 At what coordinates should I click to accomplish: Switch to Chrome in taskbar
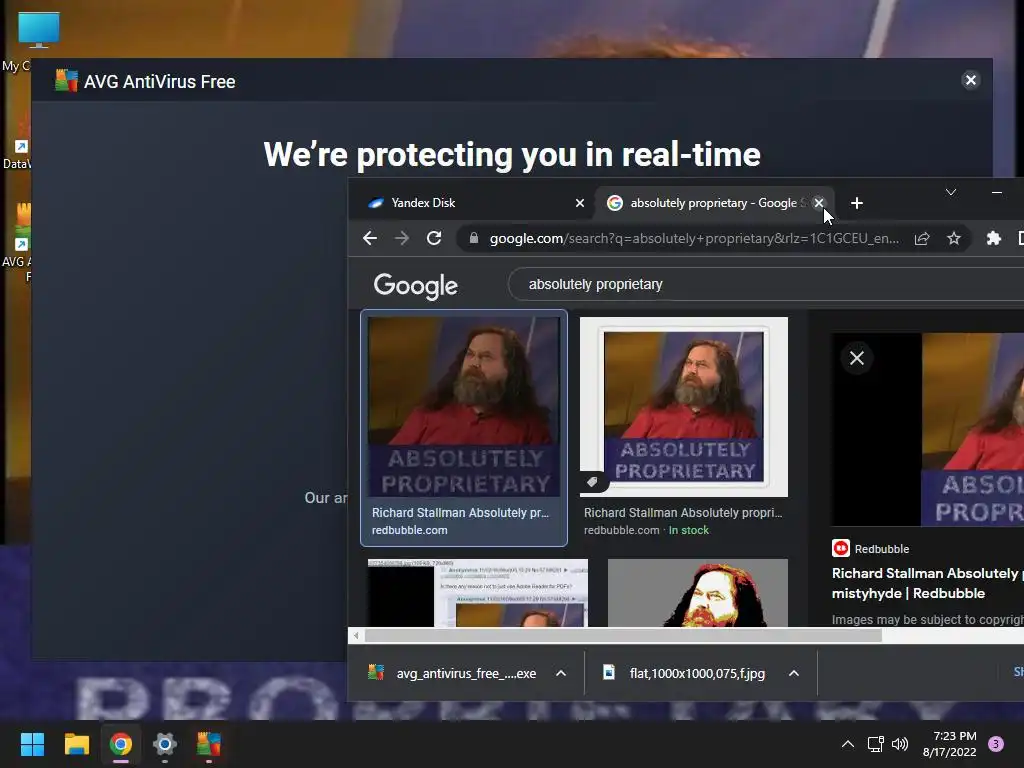point(121,744)
